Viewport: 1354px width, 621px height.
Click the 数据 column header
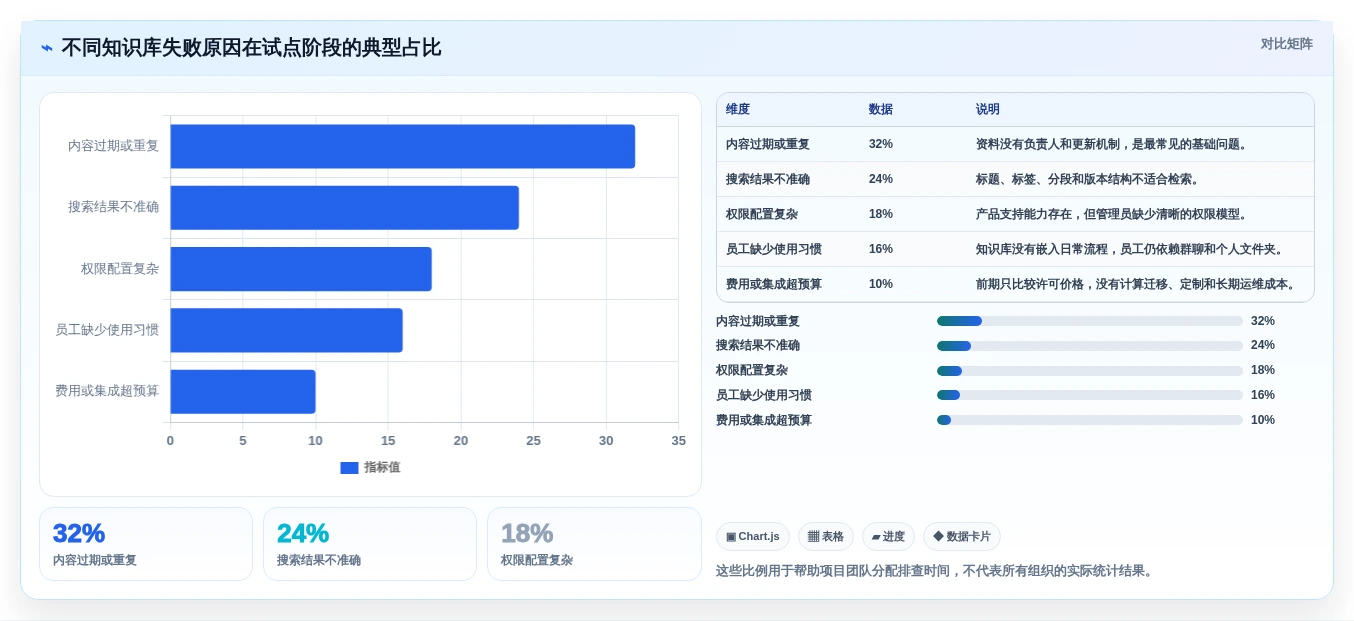coord(881,109)
